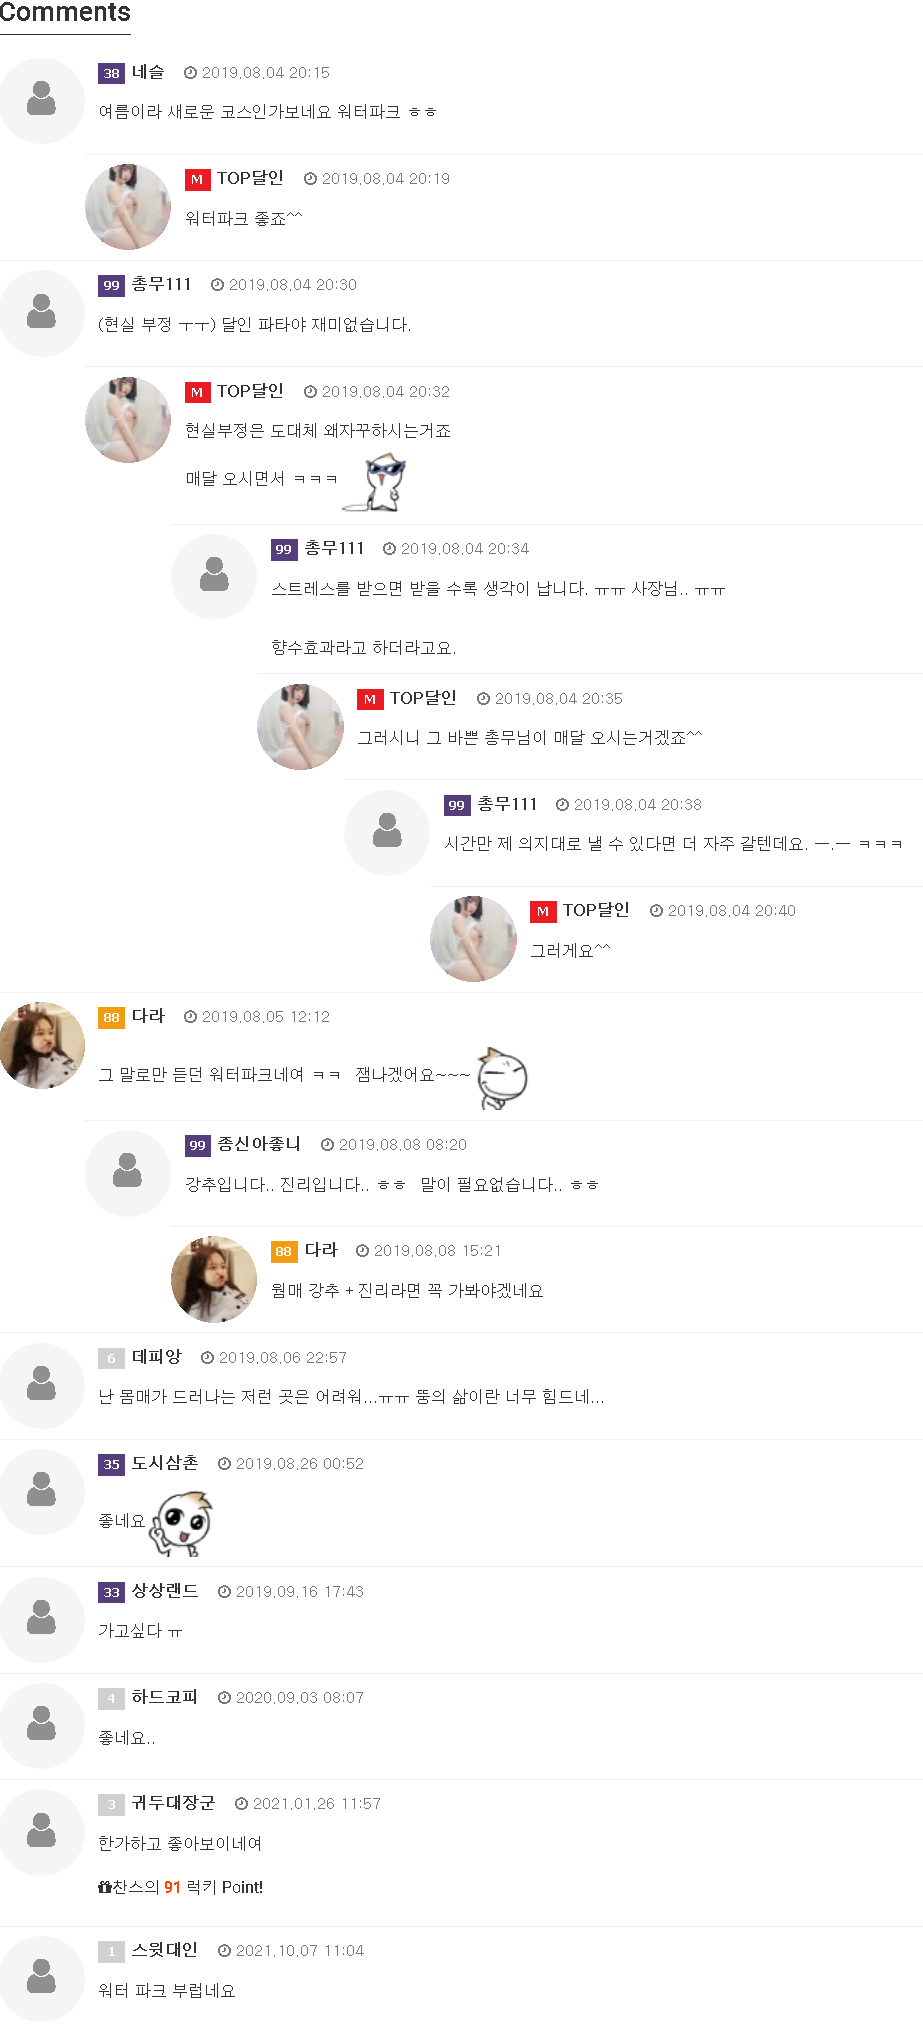The height and width of the screenshot is (2026, 923).
Task: Click the winking emoticon in 도시삼촌's comment
Action: click(182, 1522)
